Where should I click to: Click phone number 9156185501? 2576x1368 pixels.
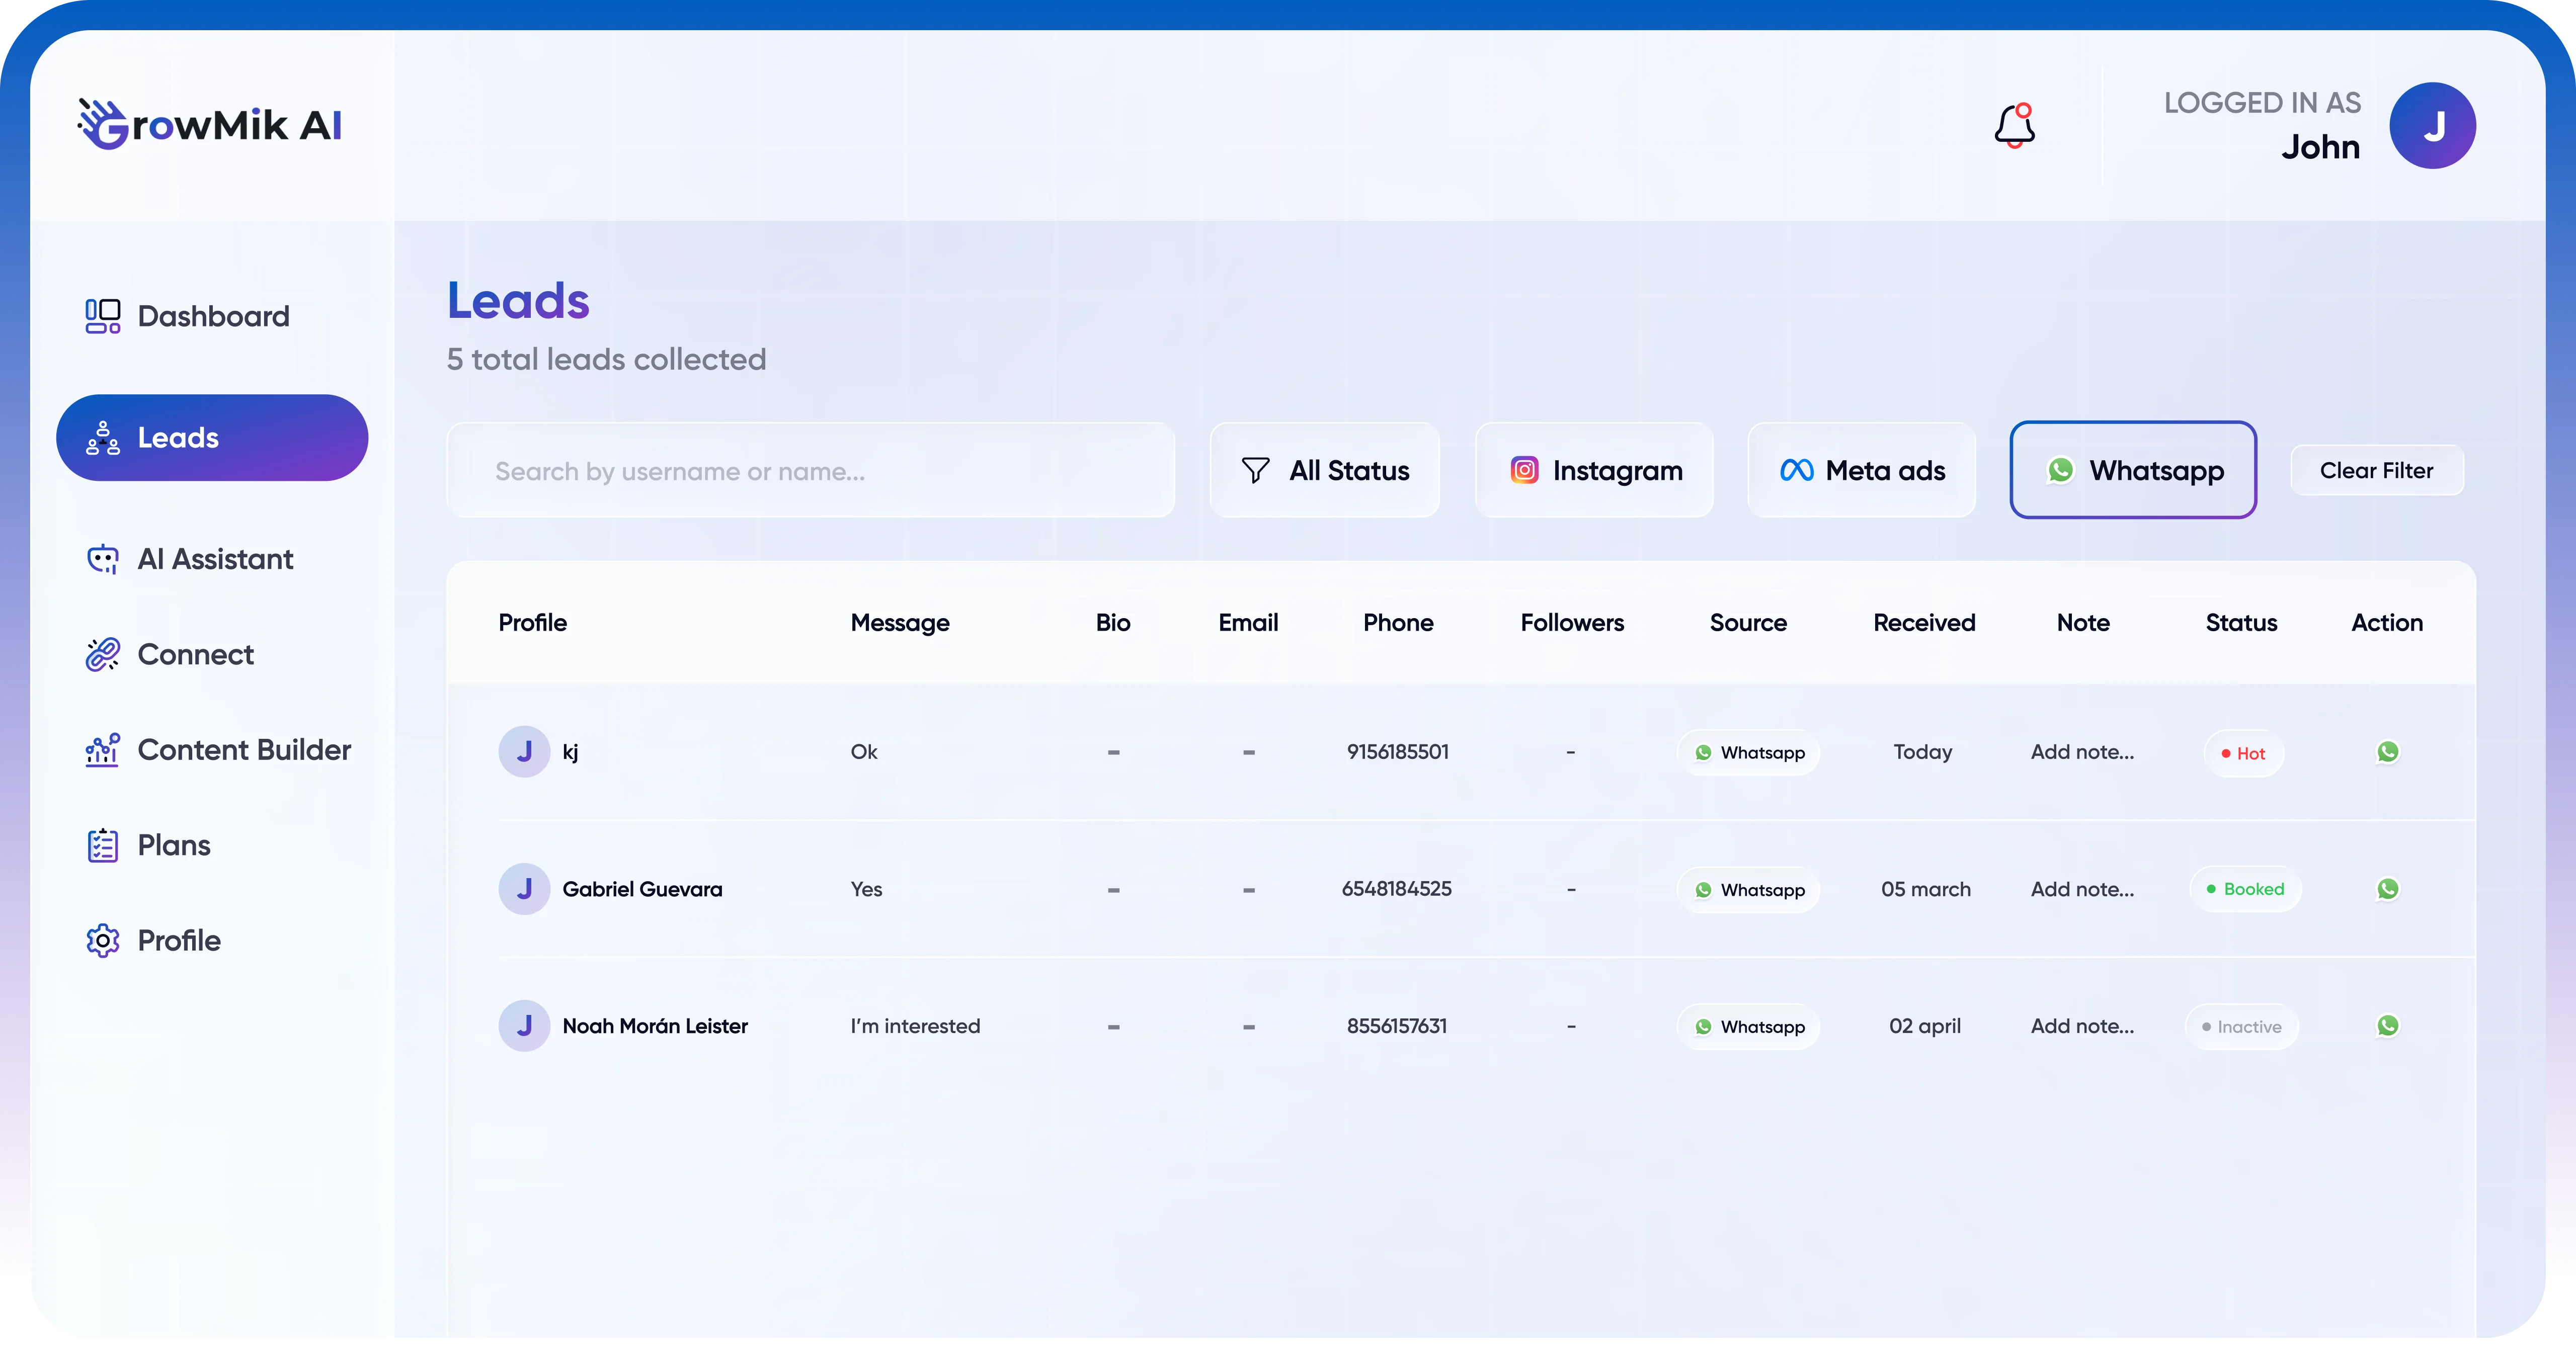pos(1397,752)
